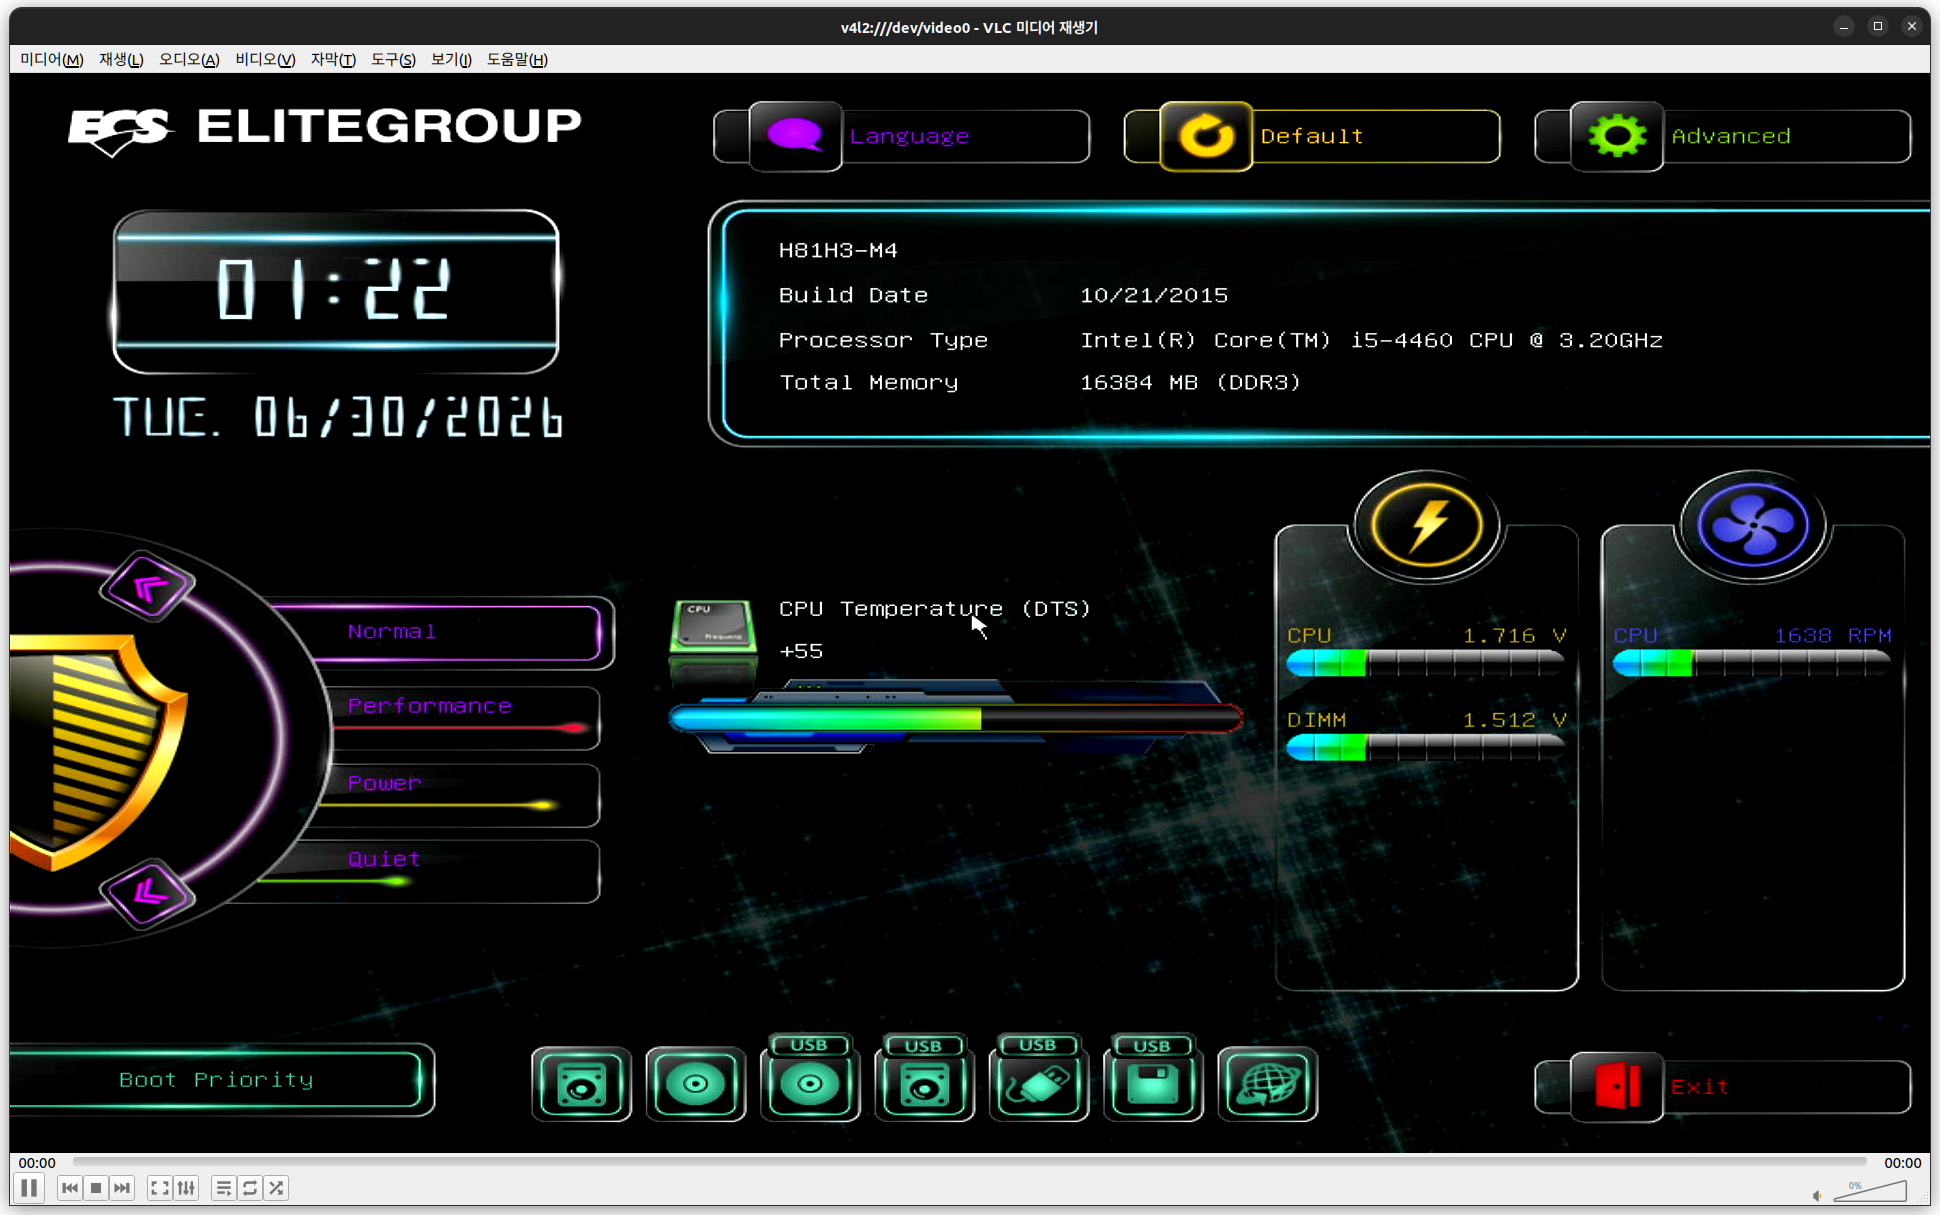Toggle VLC fullscreen mode
The width and height of the screenshot is (1940, 1215).
pos(159,1188)
